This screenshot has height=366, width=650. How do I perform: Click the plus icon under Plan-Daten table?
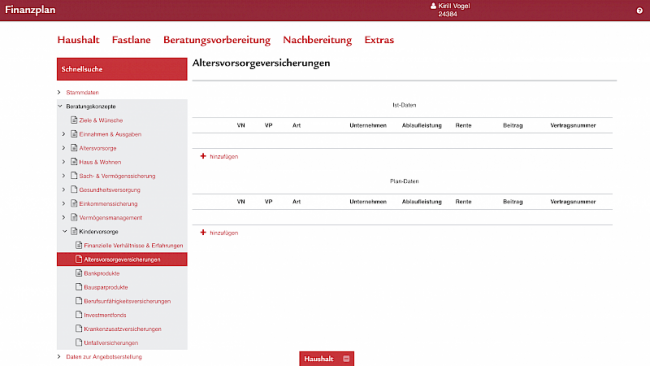(203, 233)
